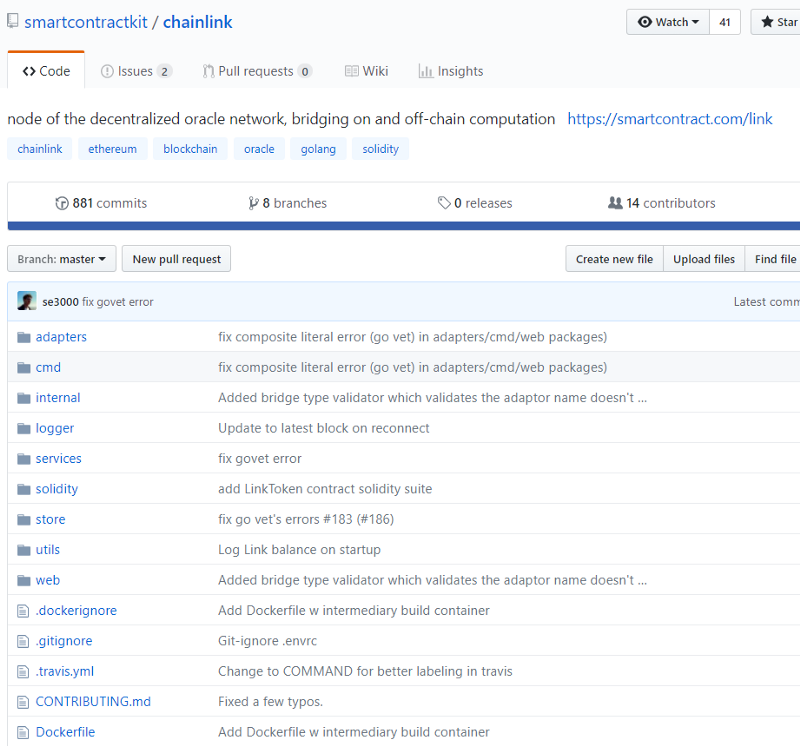The image size is (800, 746).
Task: Open commit 'add LinkToken contract solidity suite'
Action: tap(325, 489)
